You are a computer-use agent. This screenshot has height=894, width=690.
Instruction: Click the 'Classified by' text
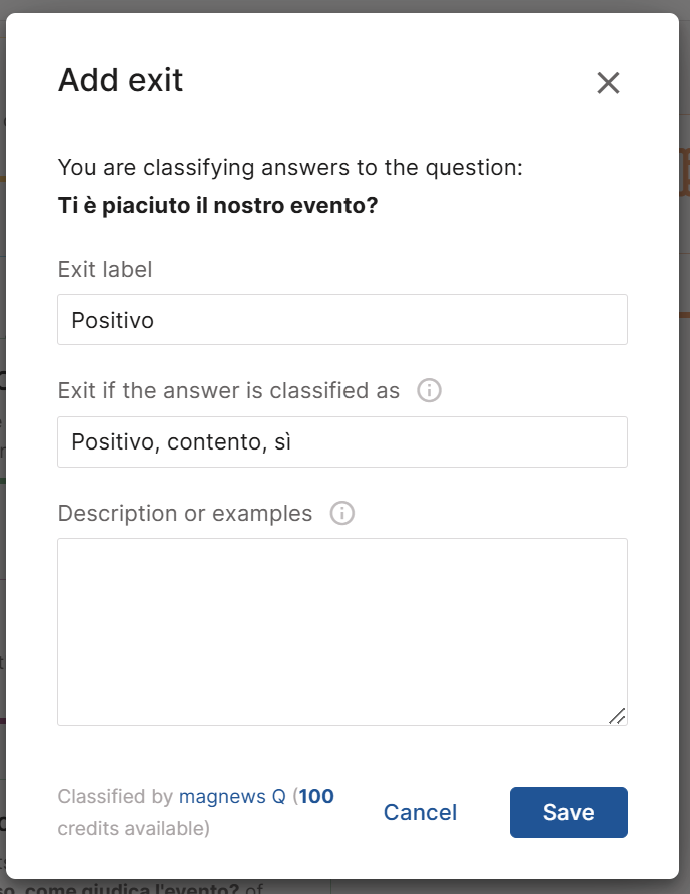116,796
